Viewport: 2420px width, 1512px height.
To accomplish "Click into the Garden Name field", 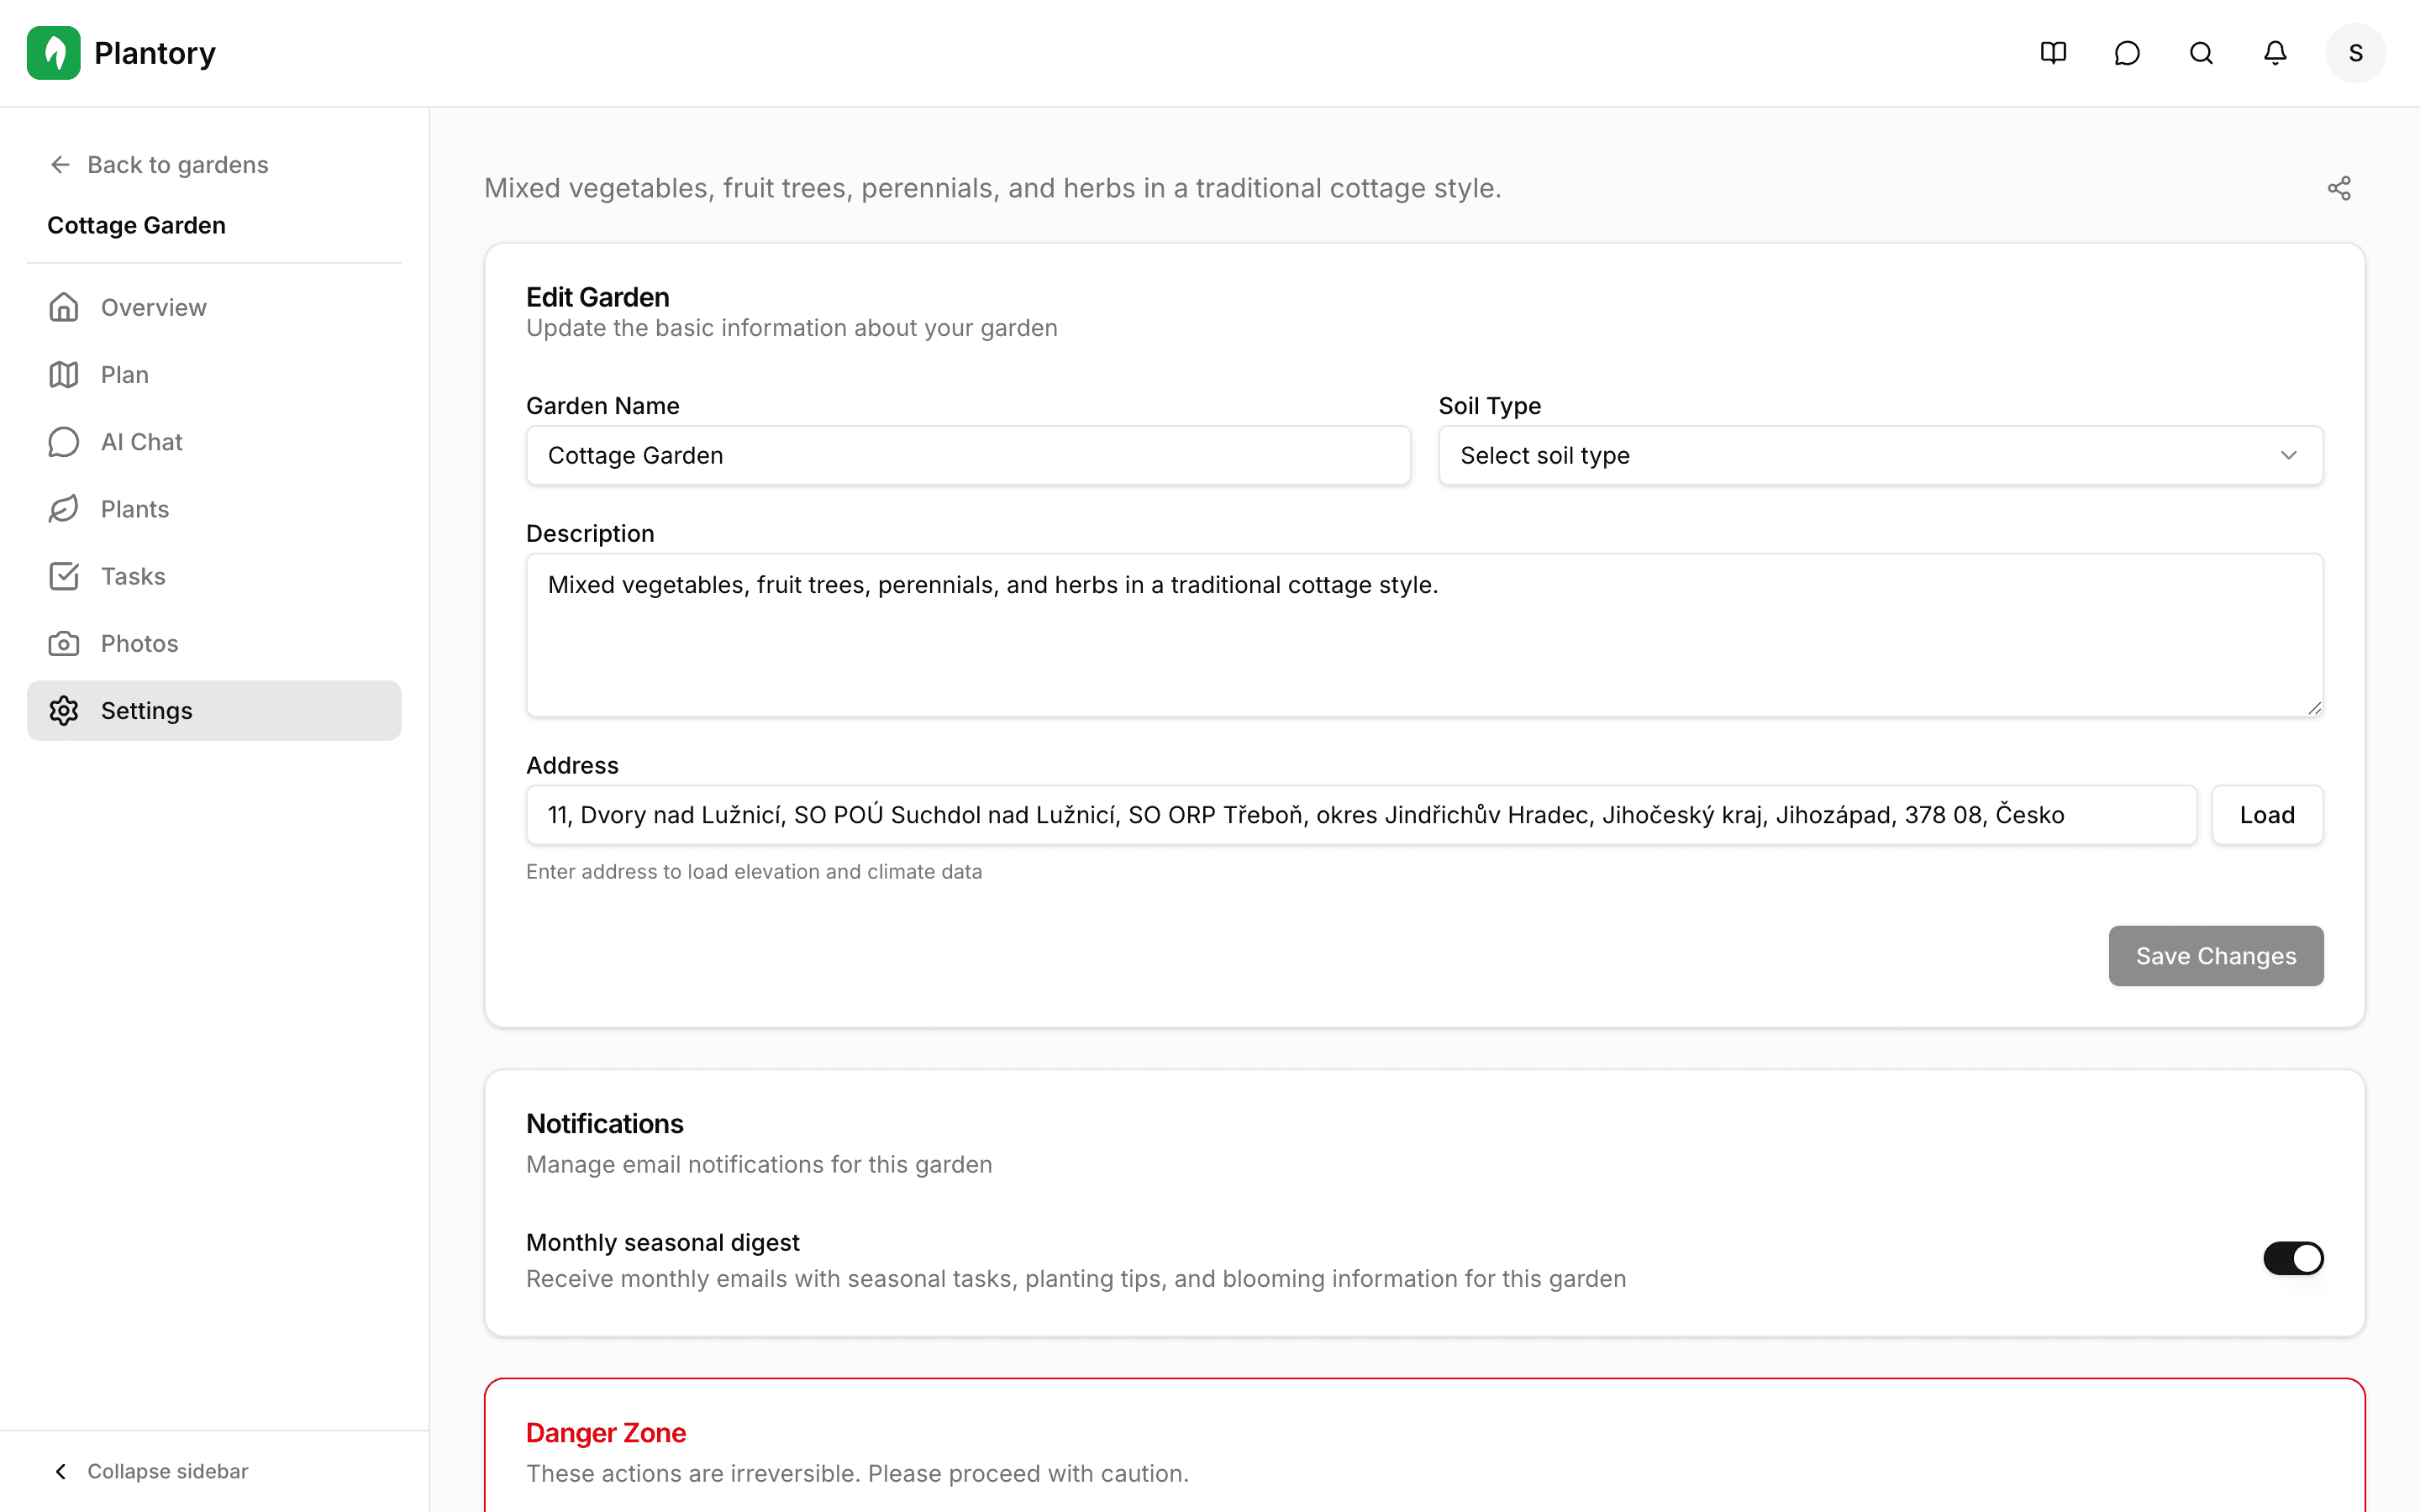I will click(x=968, y=456).
